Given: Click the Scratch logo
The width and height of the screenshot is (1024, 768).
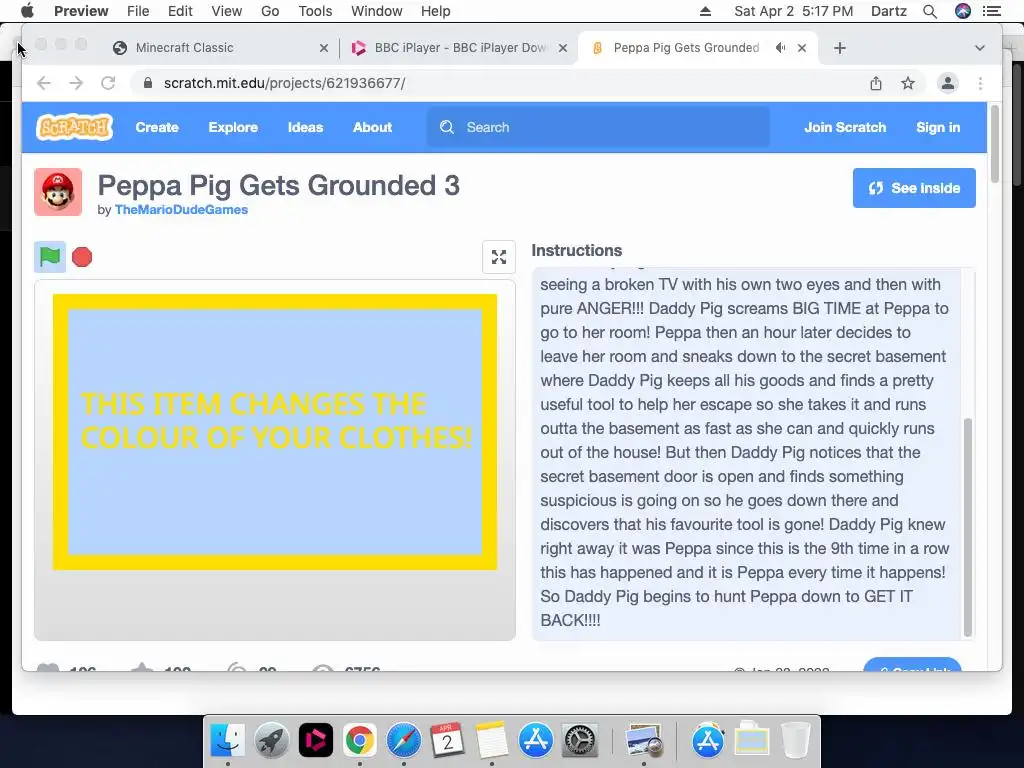Looking at the screenshot, I should point(74,127).
